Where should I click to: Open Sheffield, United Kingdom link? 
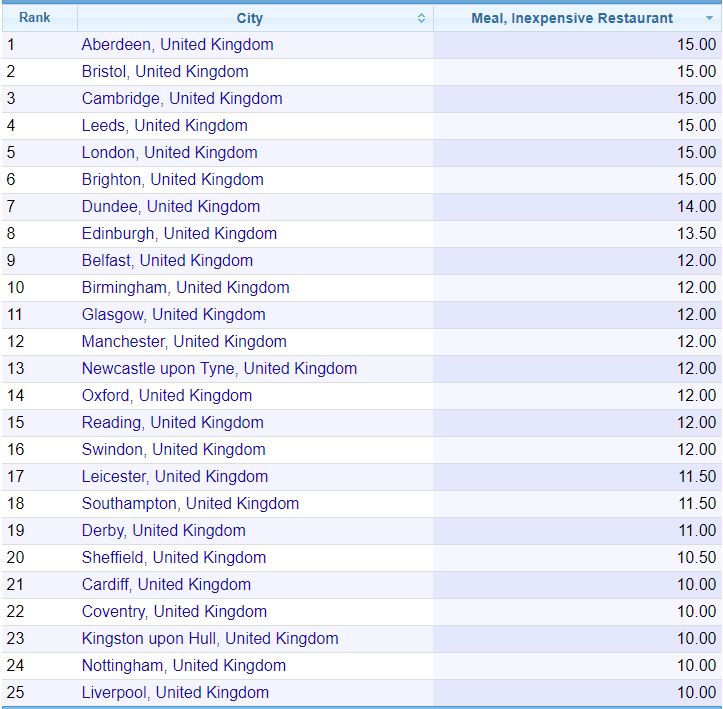click(x=174, y=557)
